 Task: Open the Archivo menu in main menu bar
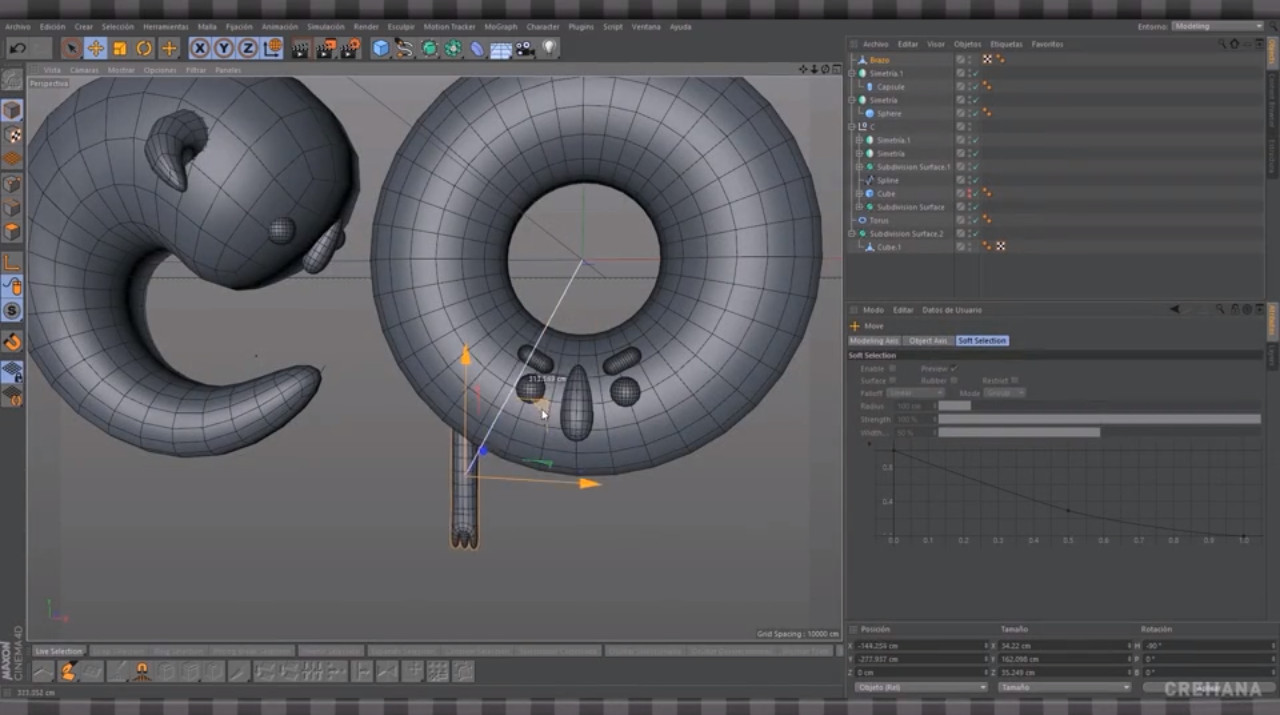pos(17,27)
